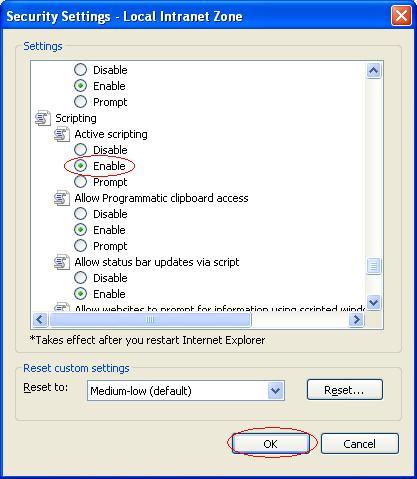Click the vertical scrollbar thumb
The image size is (417, 479).
pyautogui.click(x=373, y=266)
